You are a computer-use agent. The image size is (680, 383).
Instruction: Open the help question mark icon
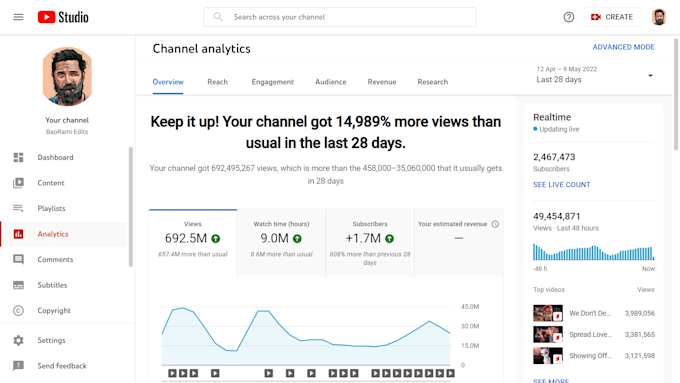tap(569, 17)
